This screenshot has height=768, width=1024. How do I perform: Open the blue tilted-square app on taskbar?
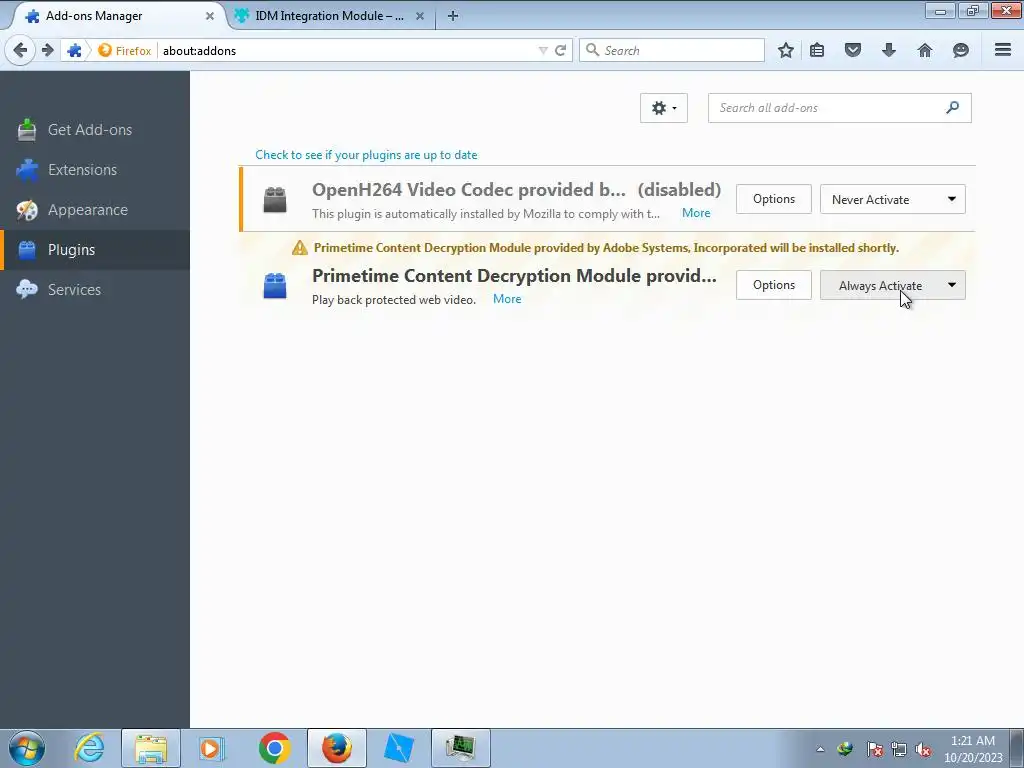click(399, 748)
